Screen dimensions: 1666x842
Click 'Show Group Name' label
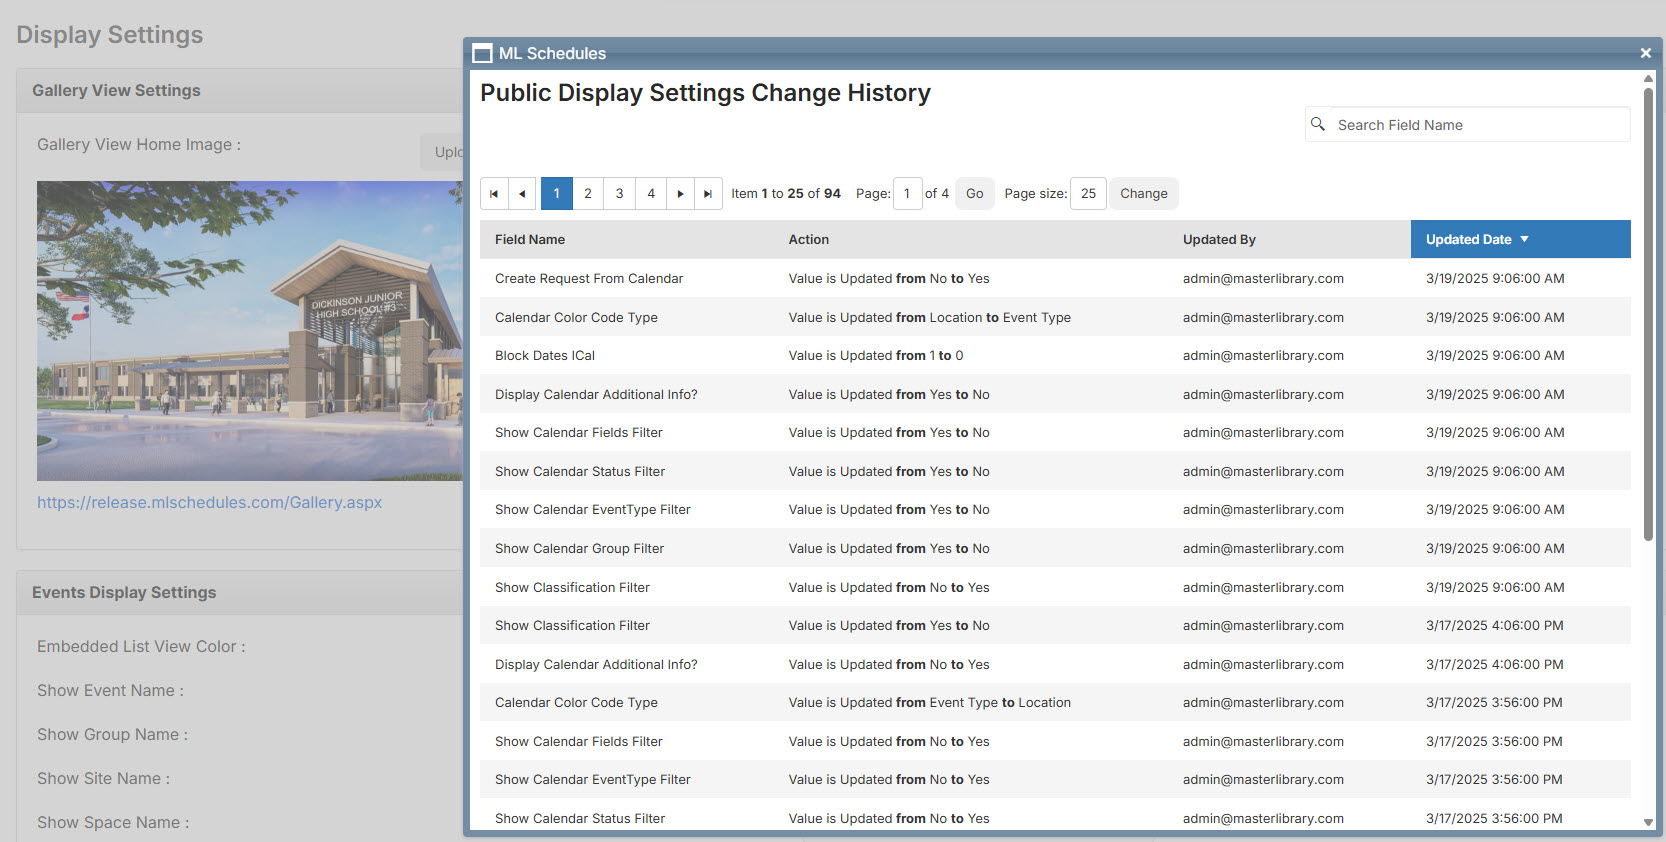(x=112, y=735)
